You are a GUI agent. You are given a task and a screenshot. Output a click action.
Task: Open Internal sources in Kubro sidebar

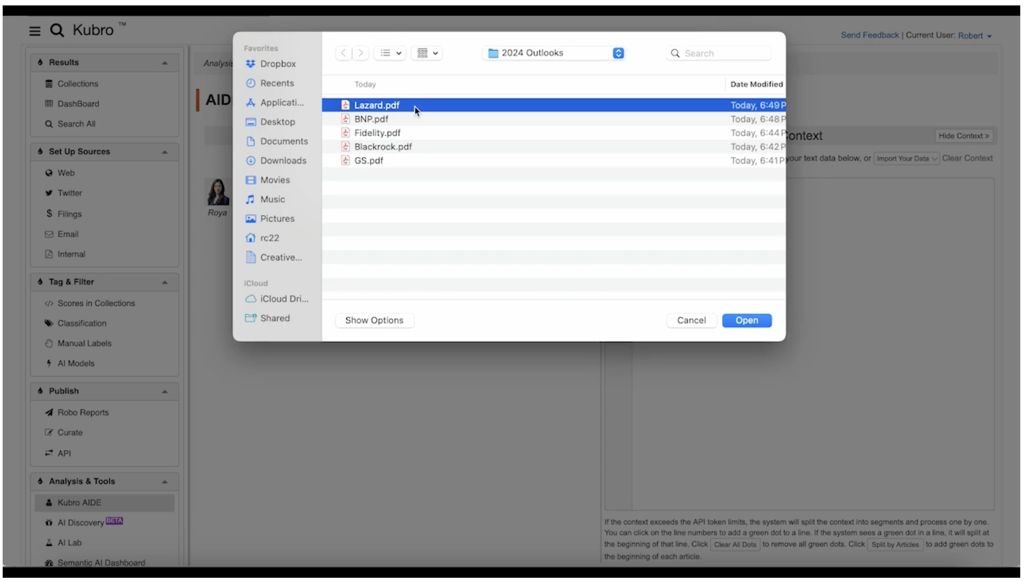[65, 255]
